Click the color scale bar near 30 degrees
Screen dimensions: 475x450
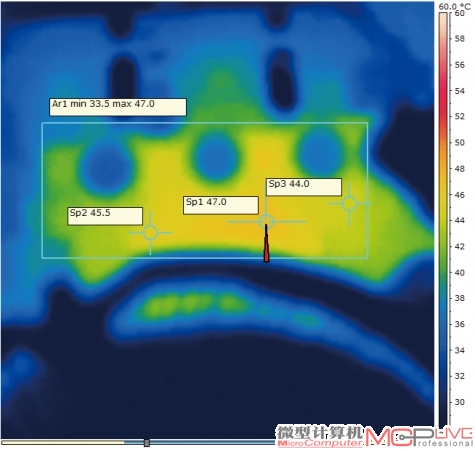click(443, 402)
